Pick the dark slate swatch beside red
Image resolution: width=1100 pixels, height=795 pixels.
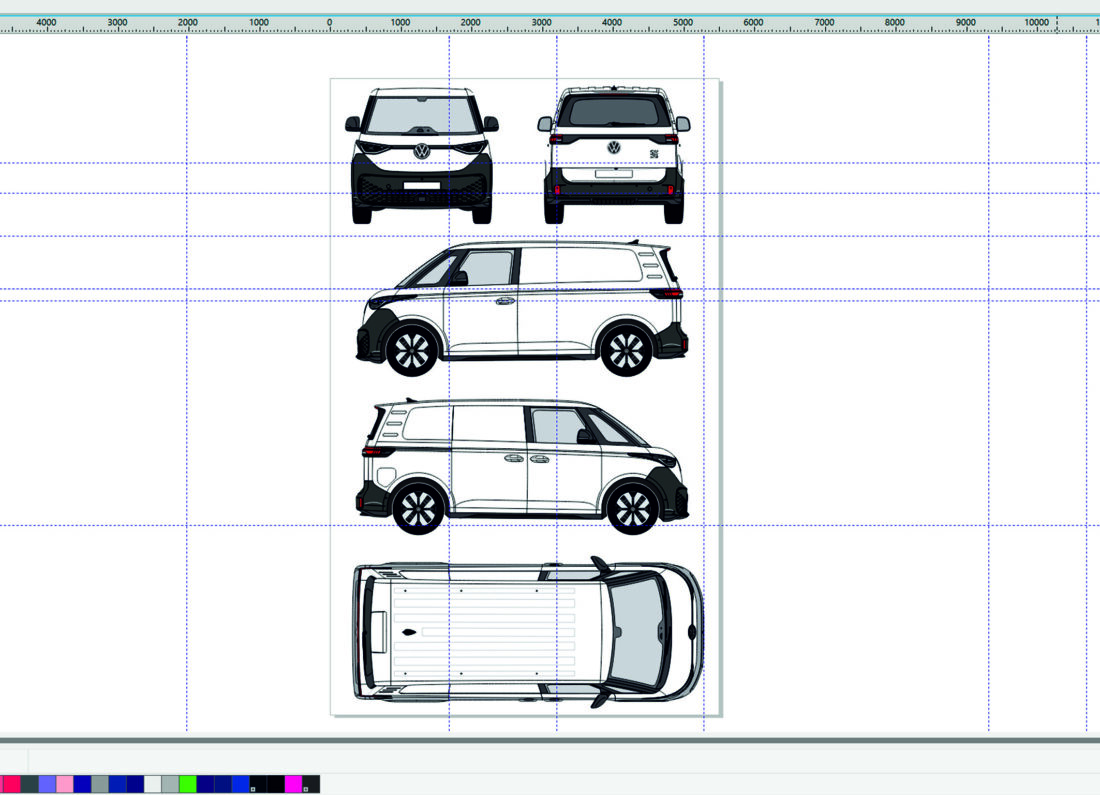[x=29, y=784]
